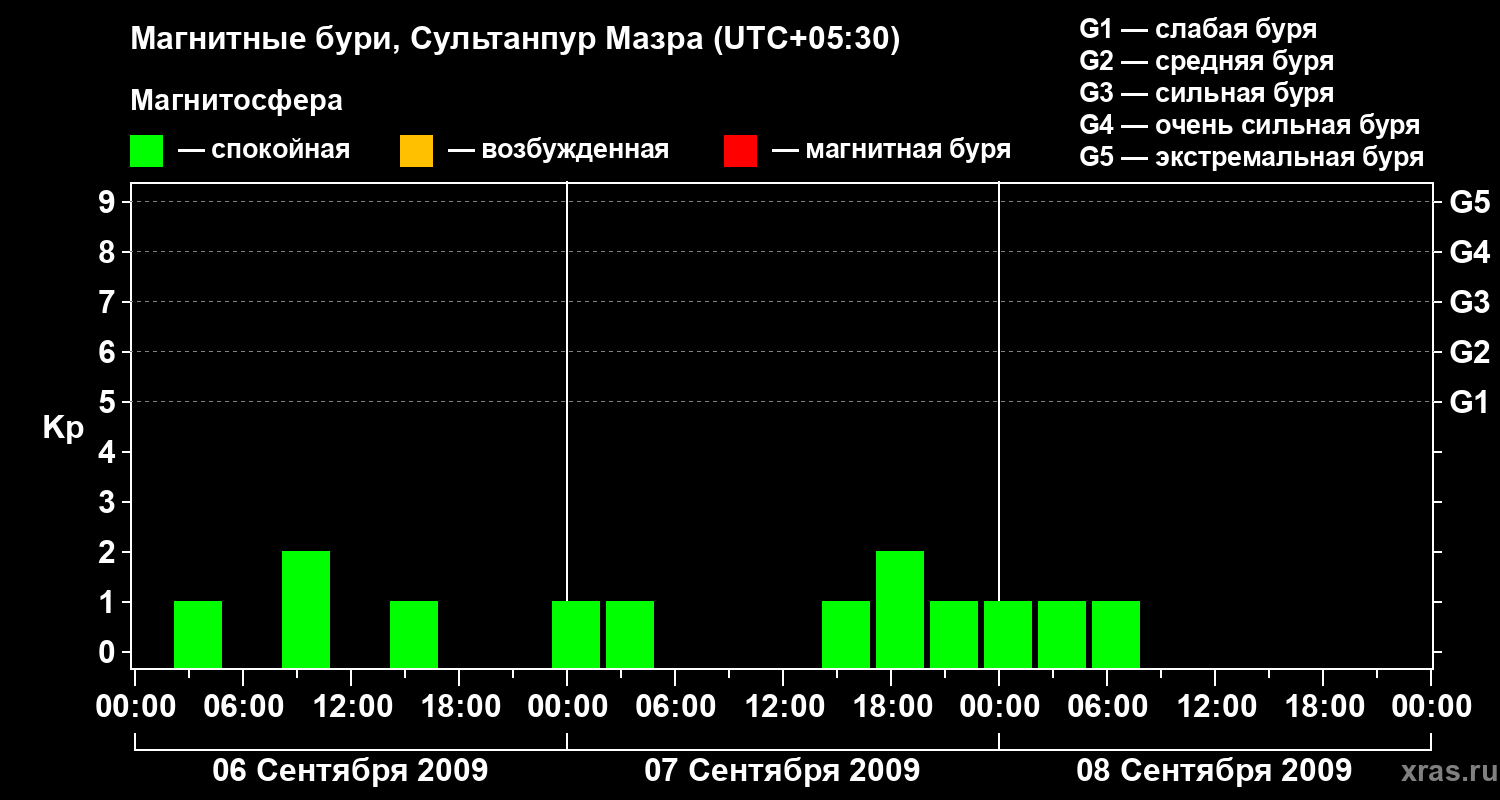The image size is (1500, 800).
Task: Click the red 'магнитная буря' legend swatch
Action: [740, 151]
